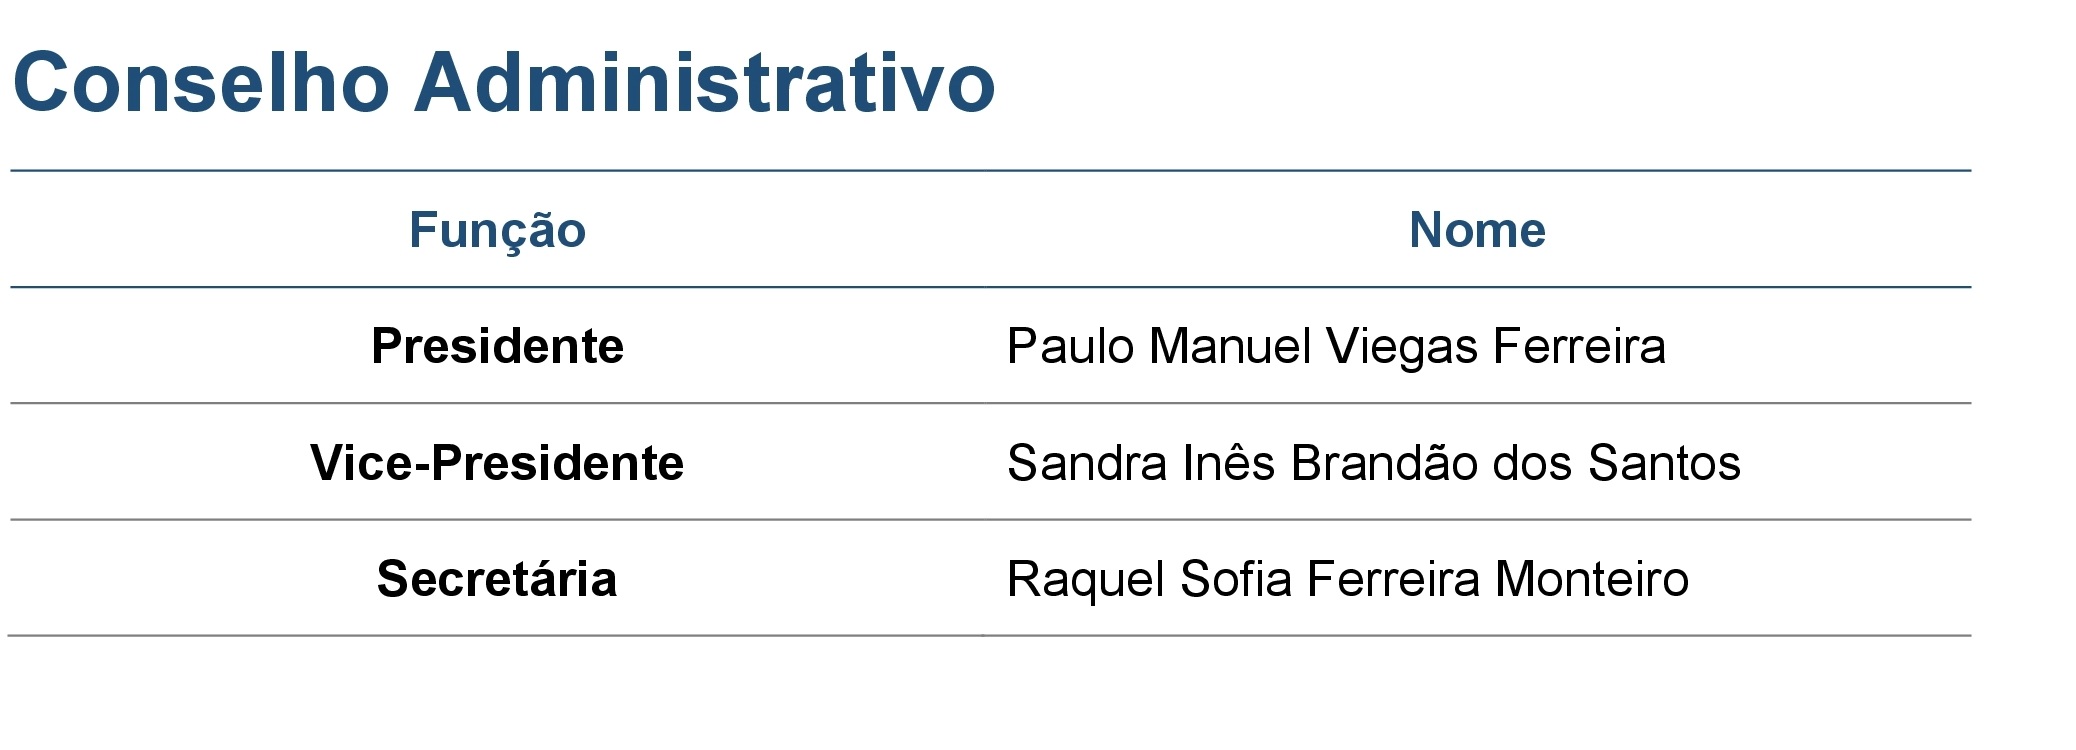Image resolution: width=2076 pixels, height=750 pixels.
Task: Click the word Conselho in the title
Action: click(201, 82)
